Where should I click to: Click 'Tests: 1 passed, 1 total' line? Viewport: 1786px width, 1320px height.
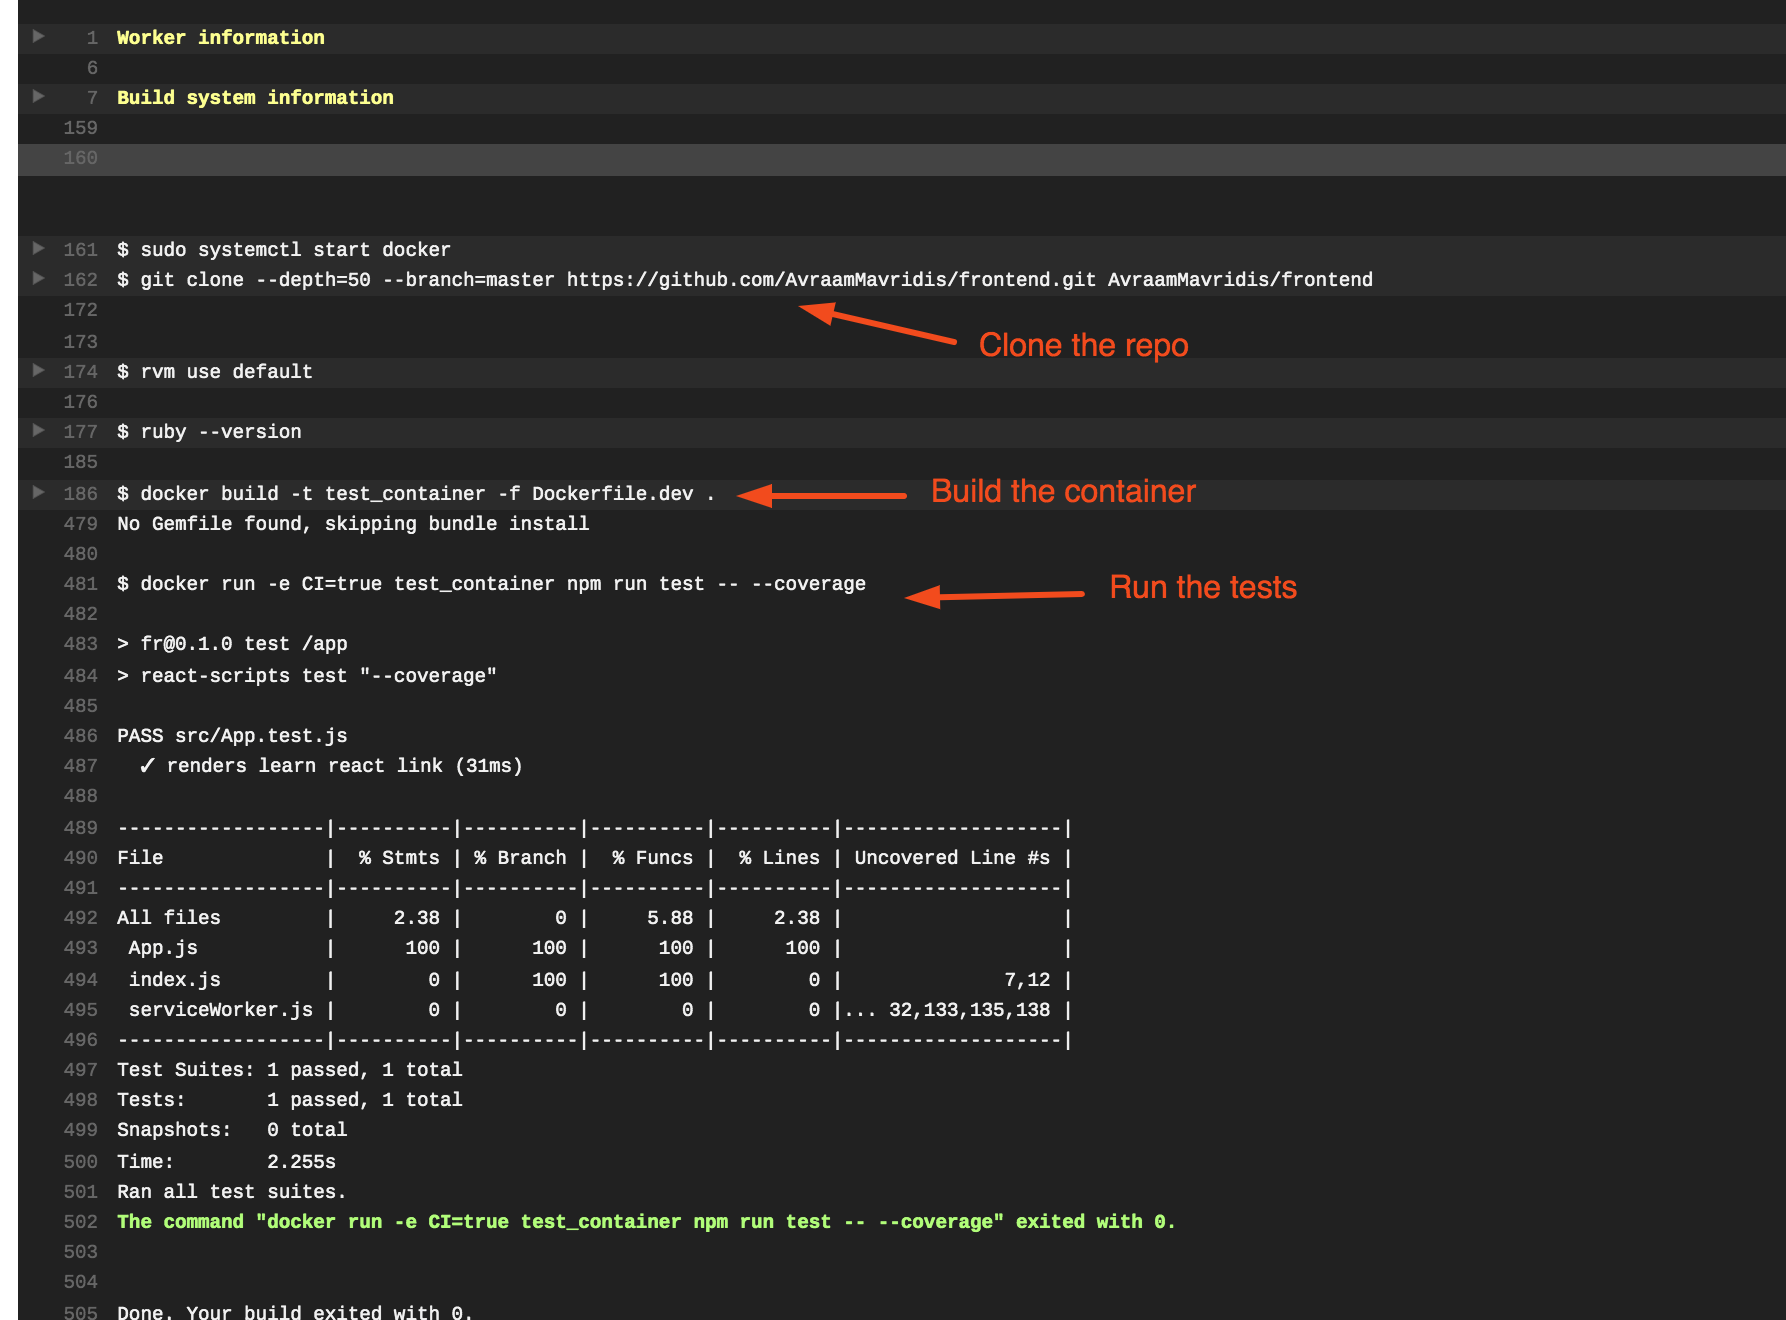pos(290,1100)
